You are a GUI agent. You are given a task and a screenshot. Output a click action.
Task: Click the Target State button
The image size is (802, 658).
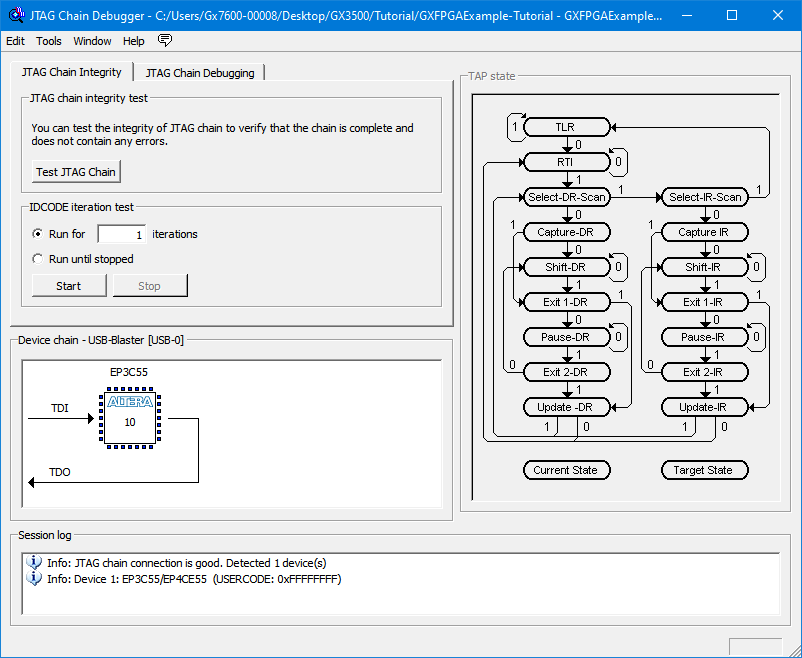coord(704,469)
